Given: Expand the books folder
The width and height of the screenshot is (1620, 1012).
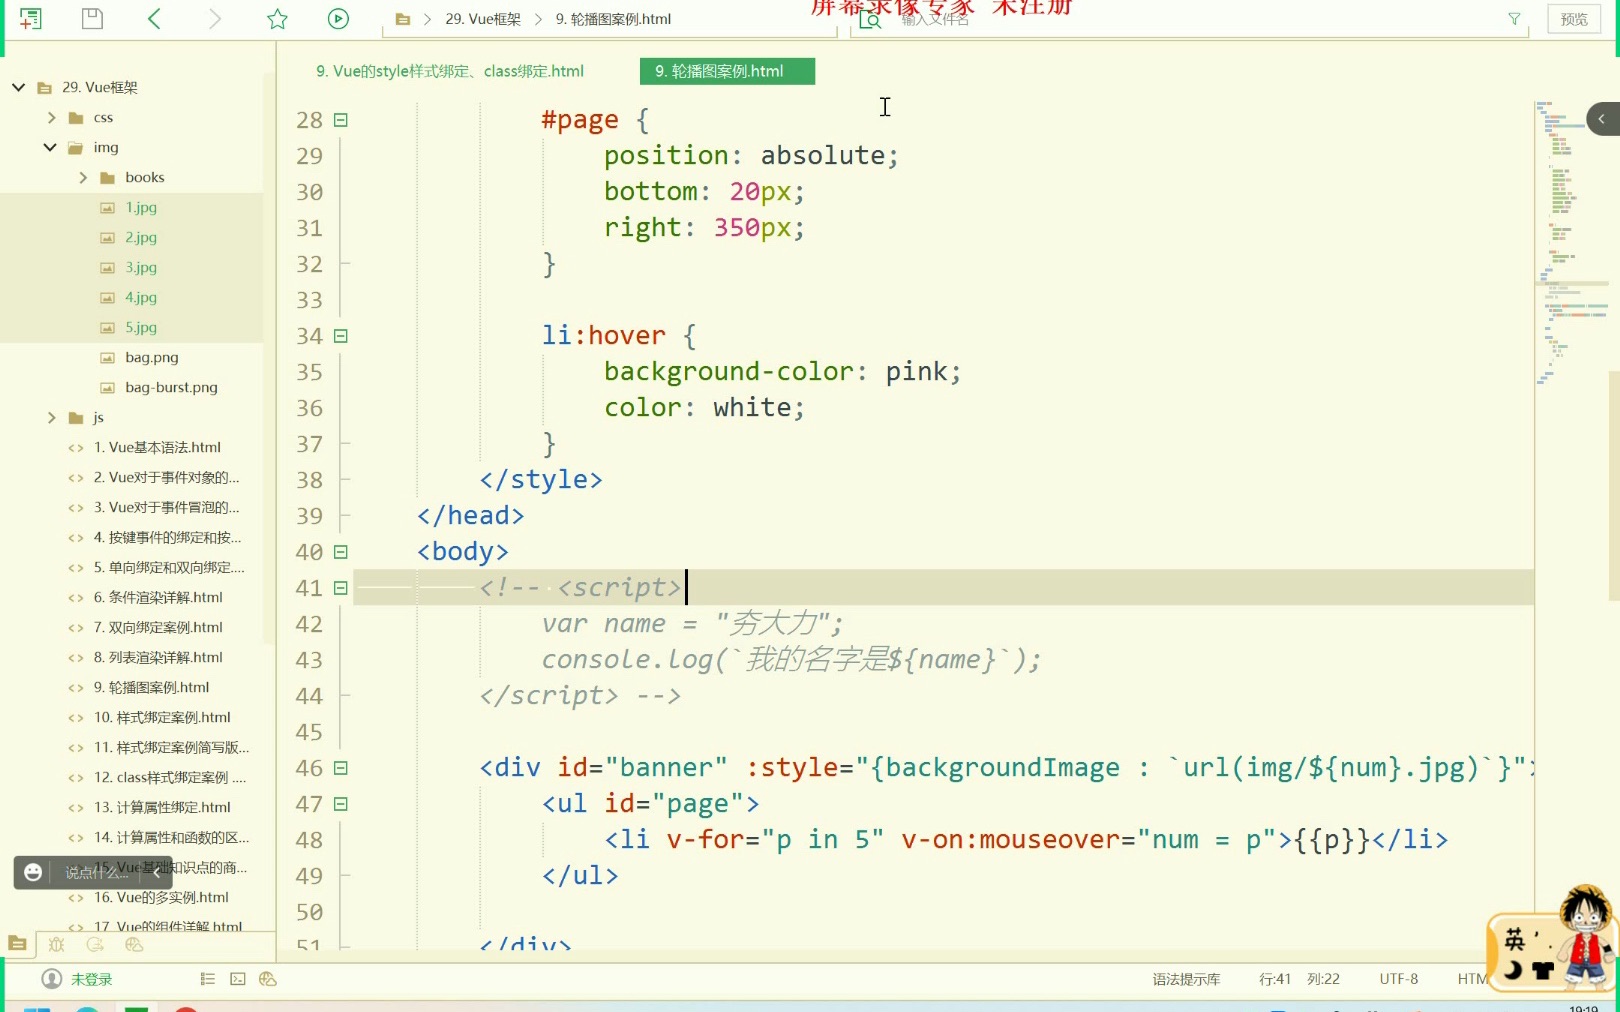Looking at the screenshot, I should [x=83, y=177].
